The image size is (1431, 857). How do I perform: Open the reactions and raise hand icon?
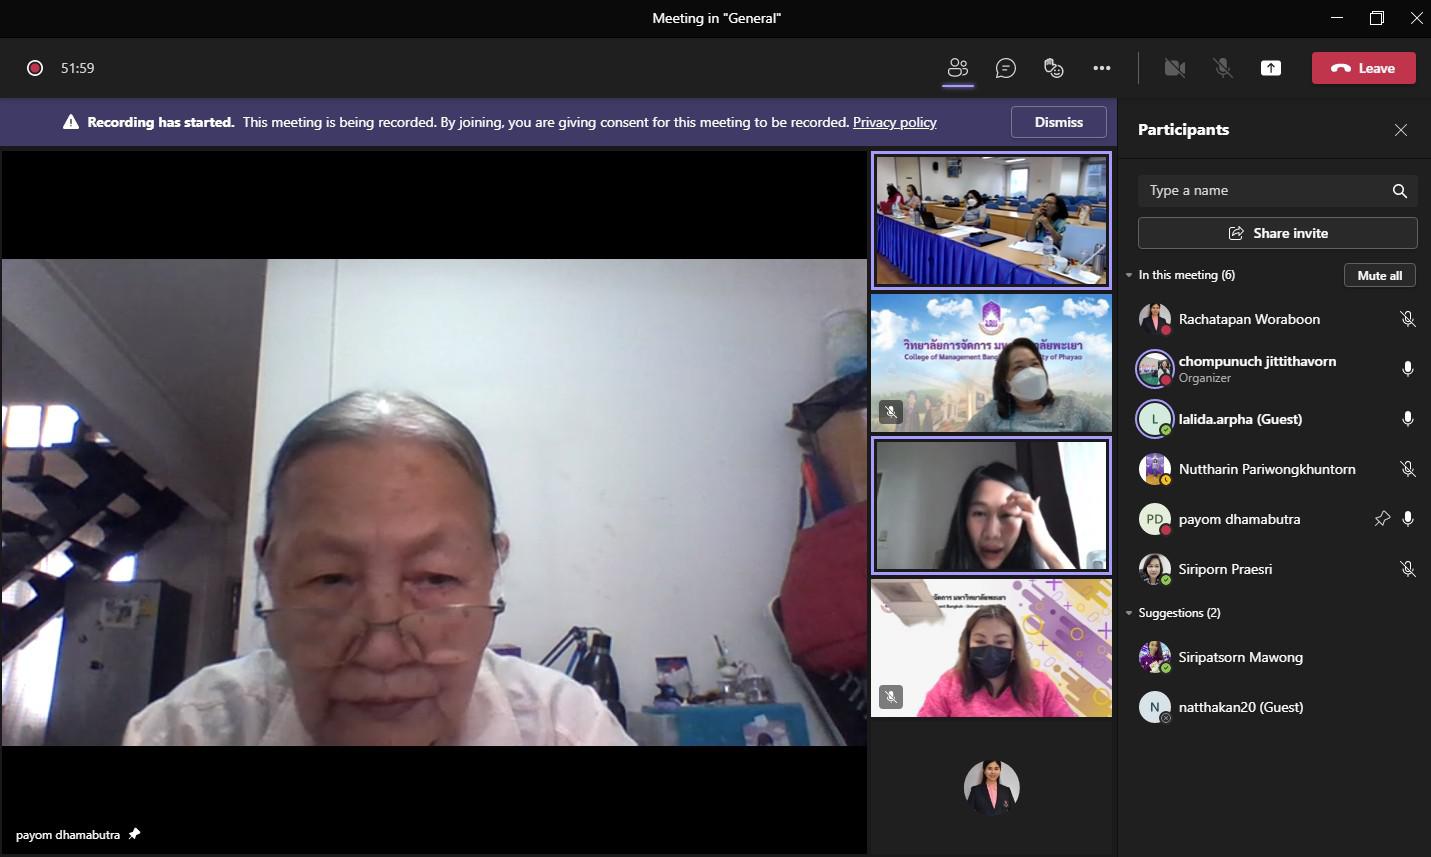coord(1053,68)
